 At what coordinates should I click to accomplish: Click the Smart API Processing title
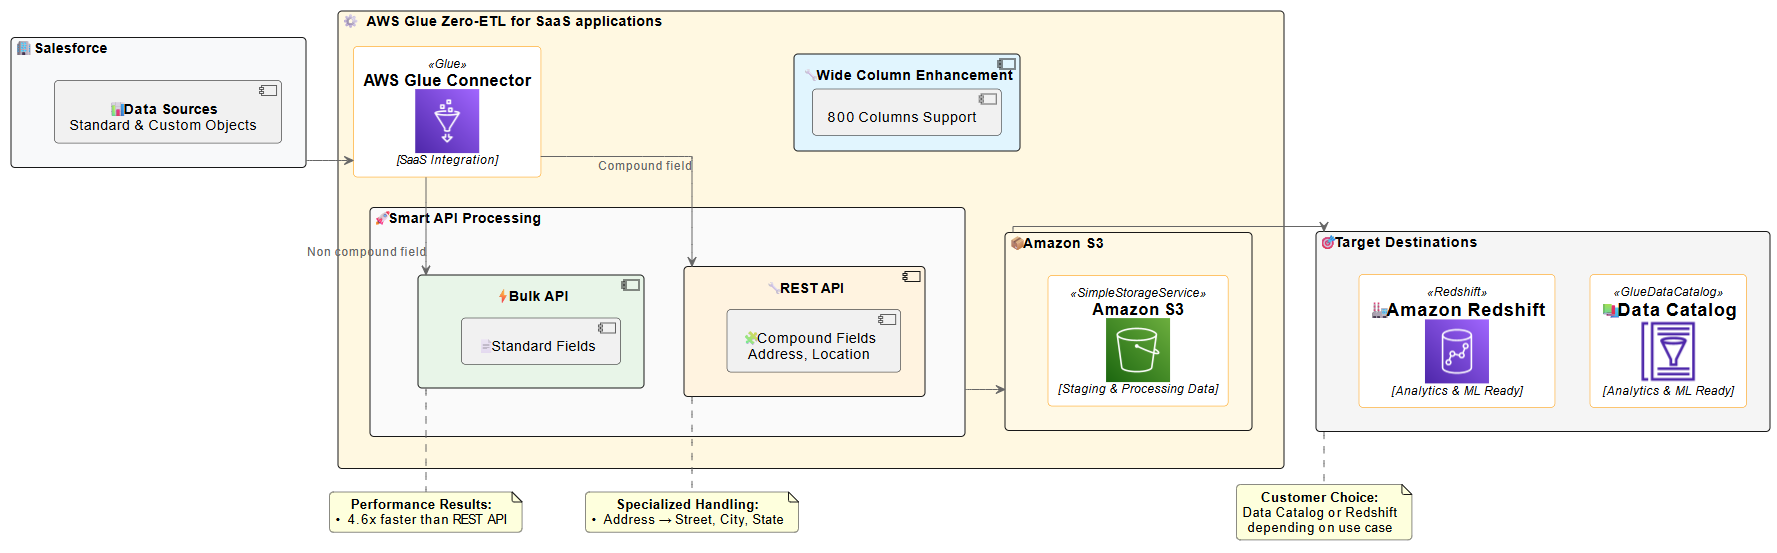click(465, 218)
